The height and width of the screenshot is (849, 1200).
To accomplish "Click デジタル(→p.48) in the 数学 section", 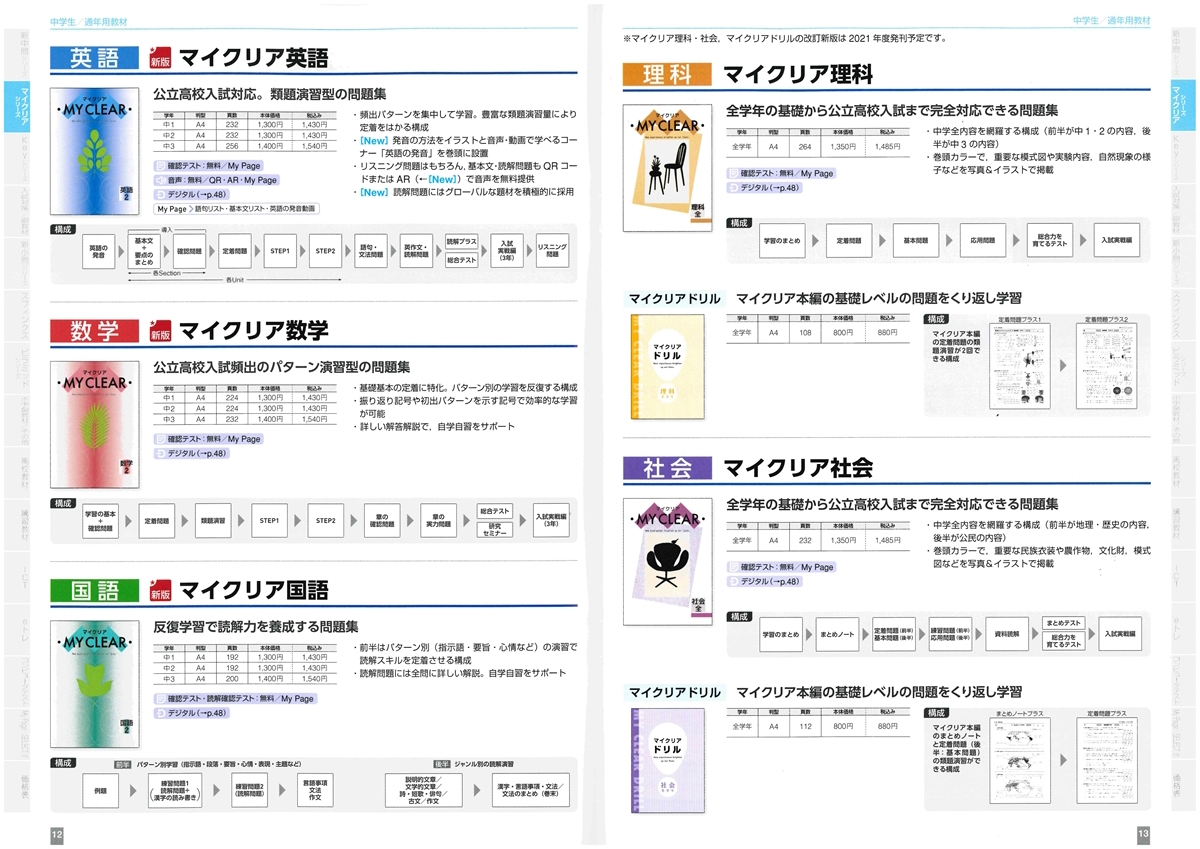I will [x=191, y=453].
